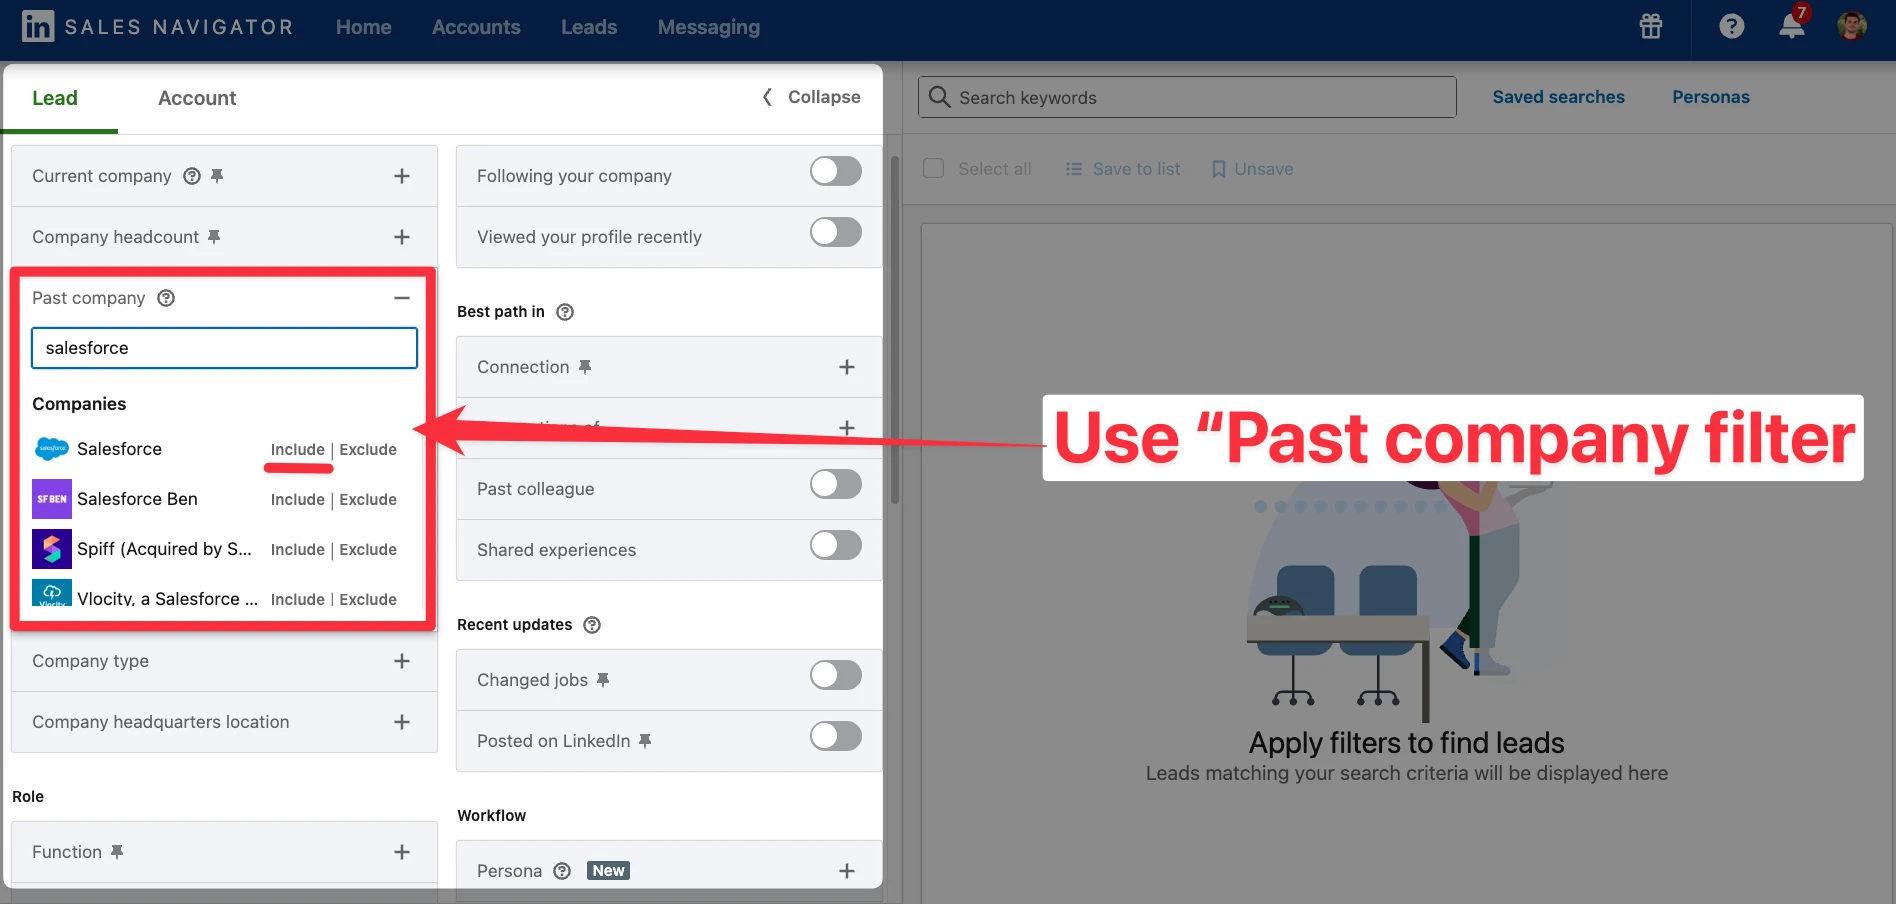Expand Company headquarters location filter

coord(402,722)
